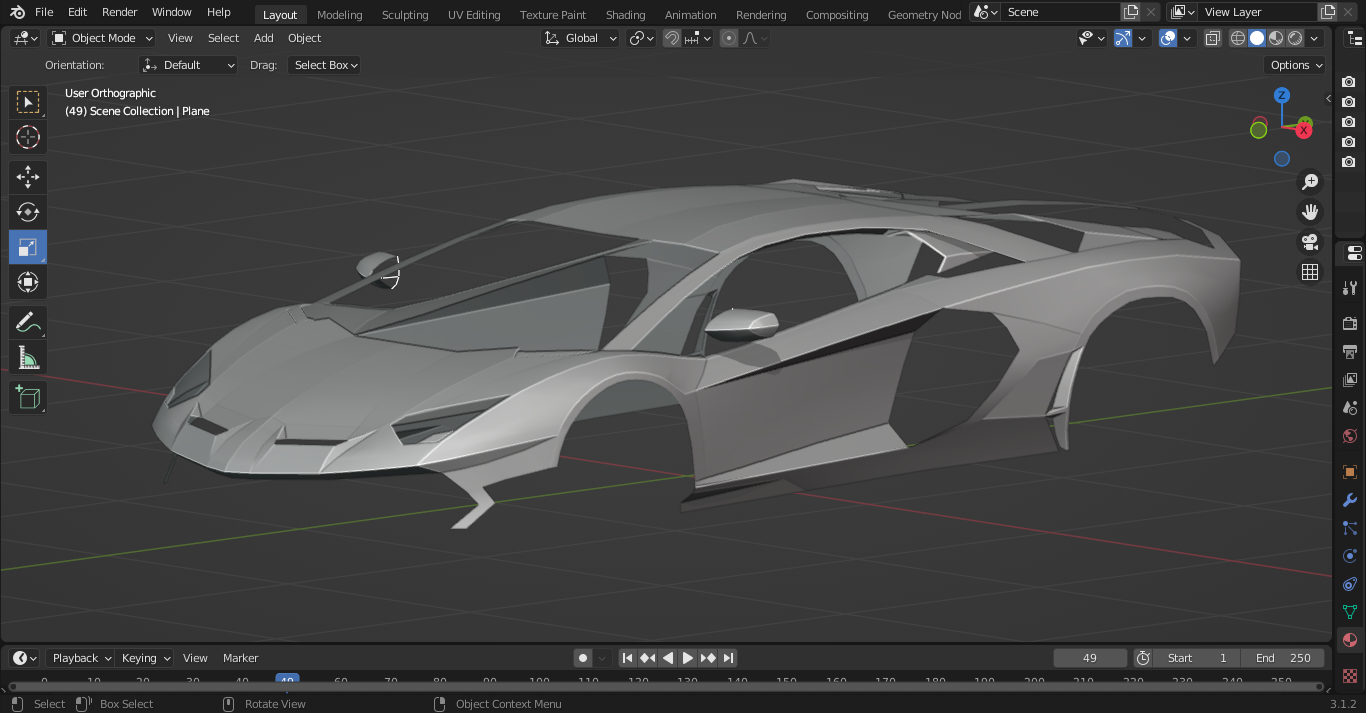The image size is (1366, 713).
Task: Switch viewport shading to Solid
Action: (1257, 38)
